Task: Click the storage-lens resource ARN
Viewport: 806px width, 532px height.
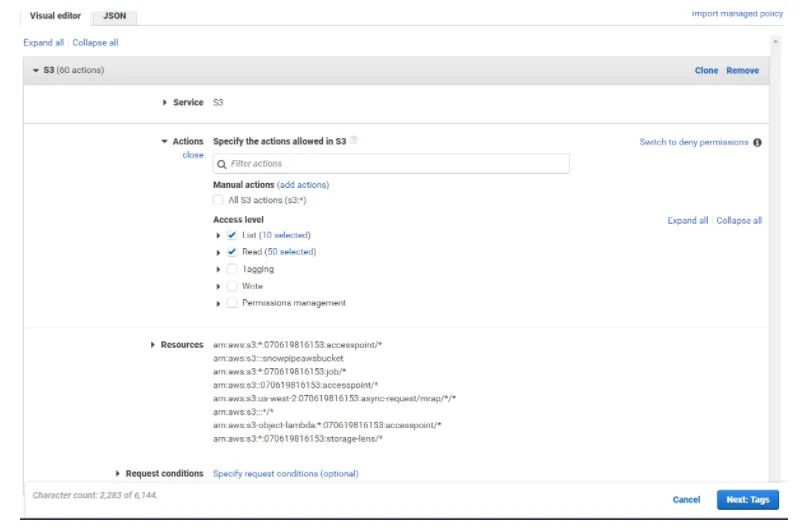Action: point(298,438)
